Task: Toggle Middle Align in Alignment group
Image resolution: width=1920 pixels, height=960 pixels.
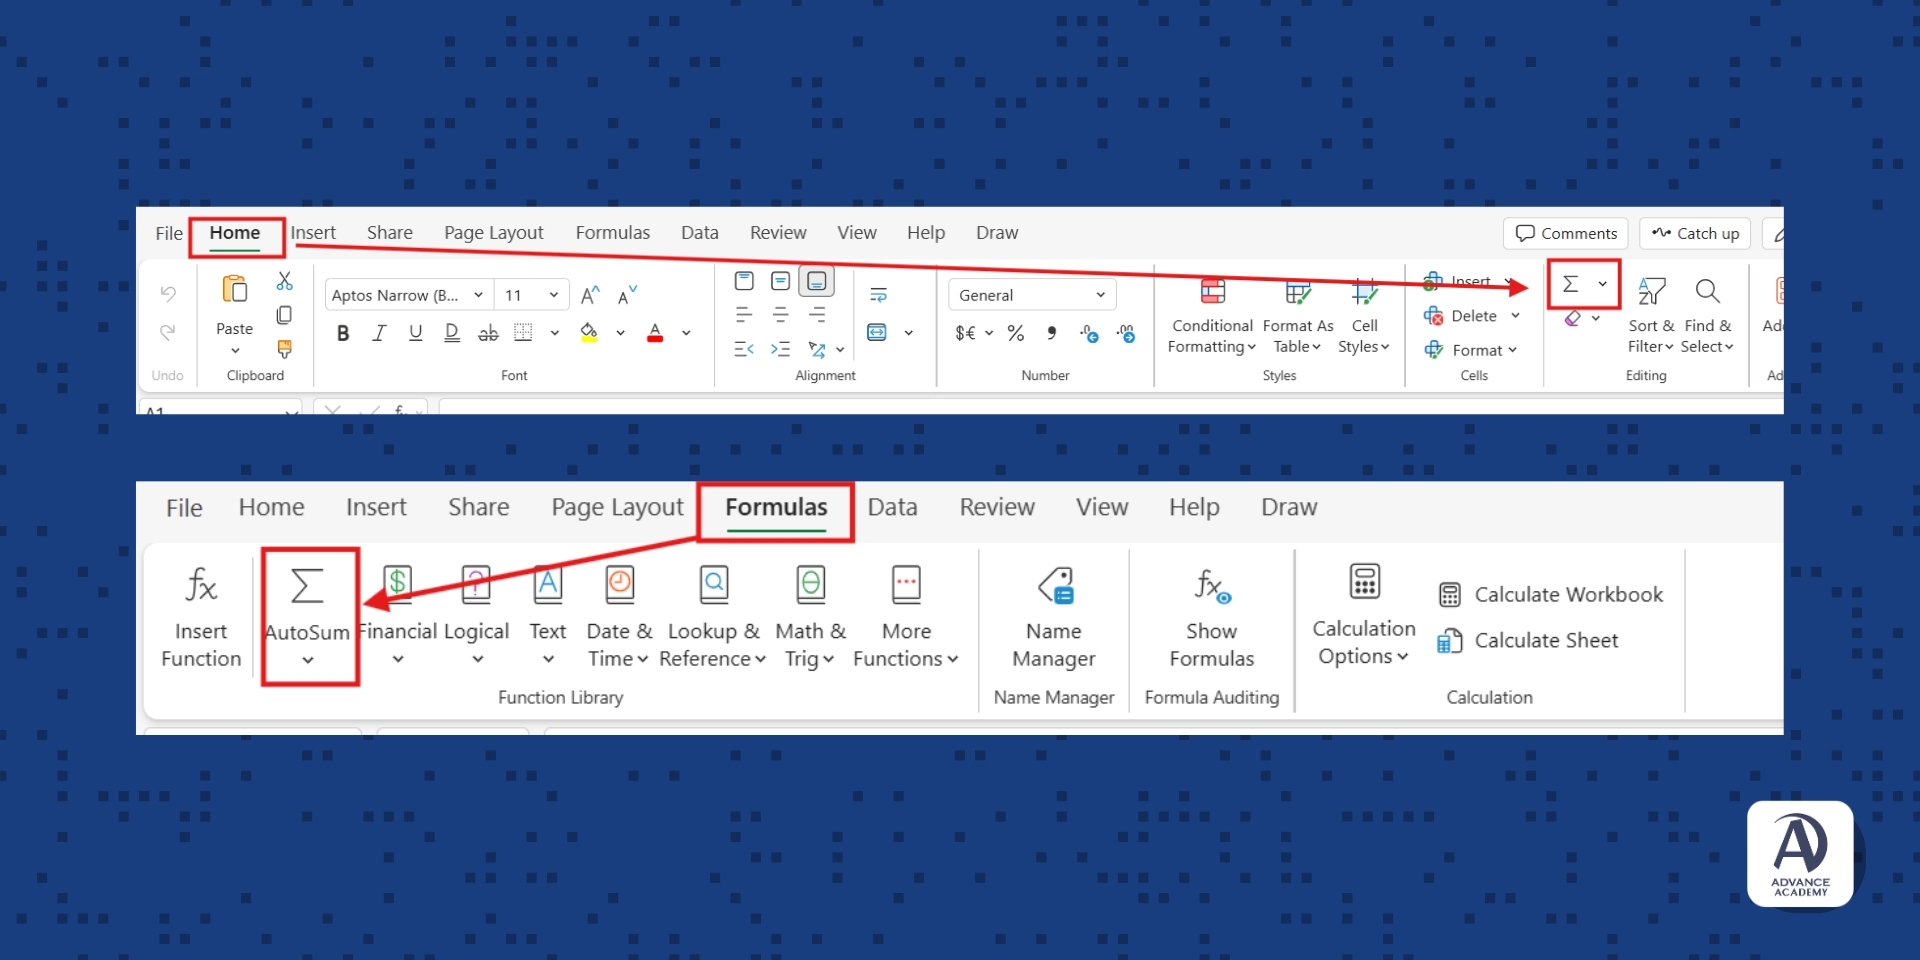Action: pos(781,281)
